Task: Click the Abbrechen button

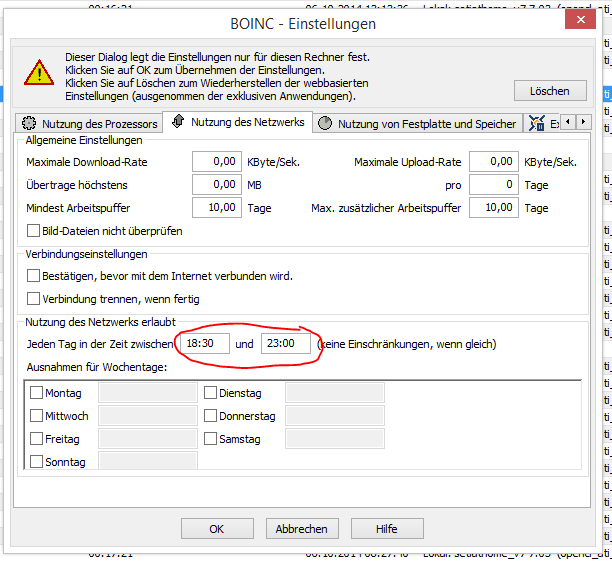Action: point(302,529)
